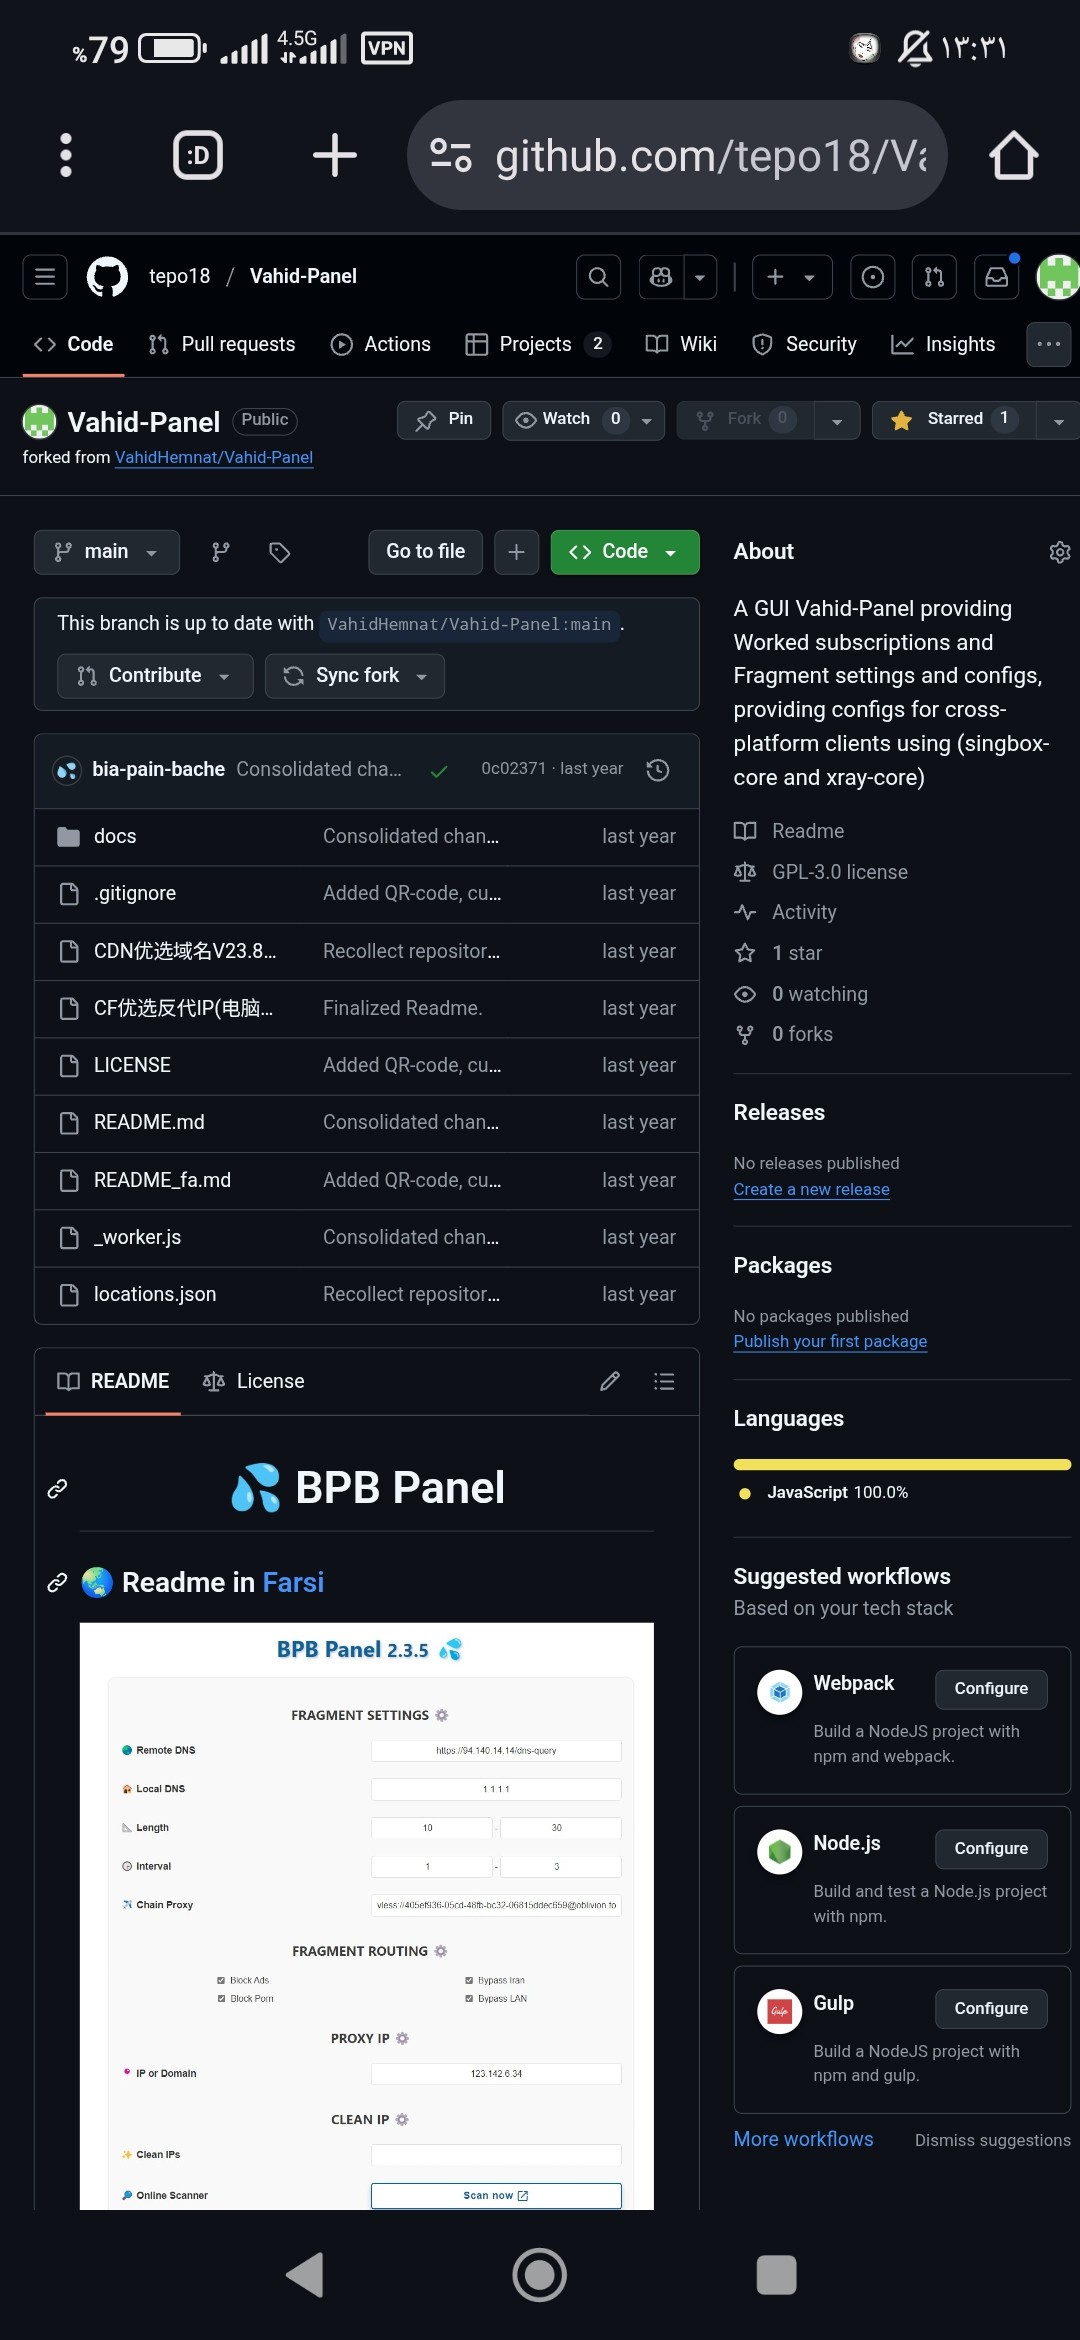Open notifications inbox
The image size is (1080, 2340).
996,277
